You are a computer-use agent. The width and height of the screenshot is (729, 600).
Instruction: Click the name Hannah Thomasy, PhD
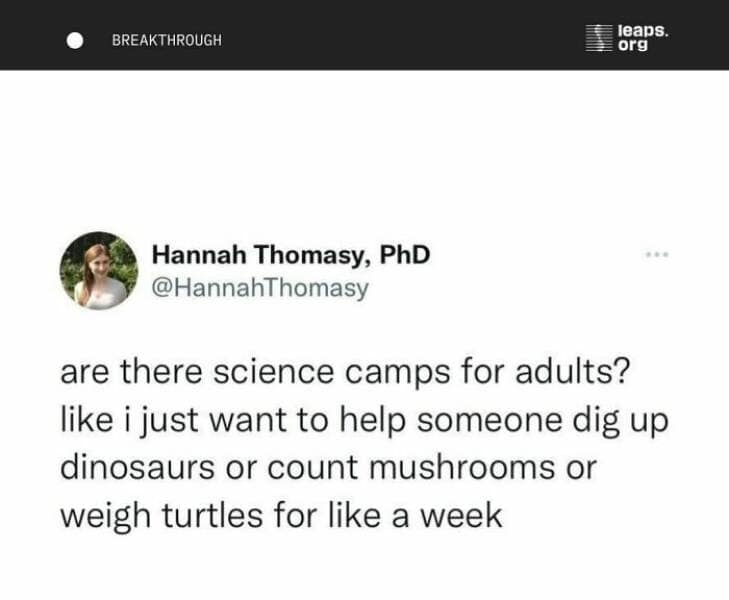[x=290, y=255]
